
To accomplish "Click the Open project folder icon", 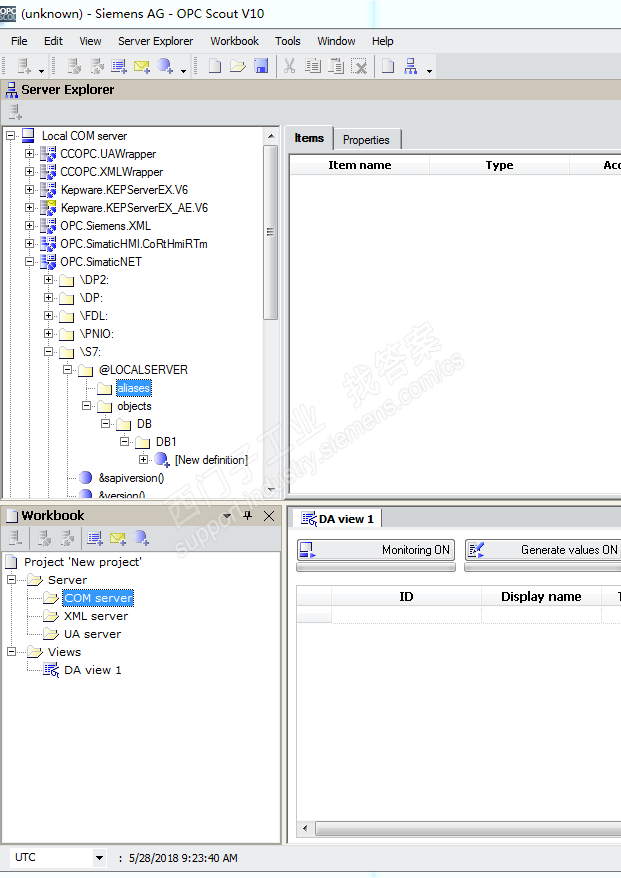I will pyautogui.click(x=237, y=66).
